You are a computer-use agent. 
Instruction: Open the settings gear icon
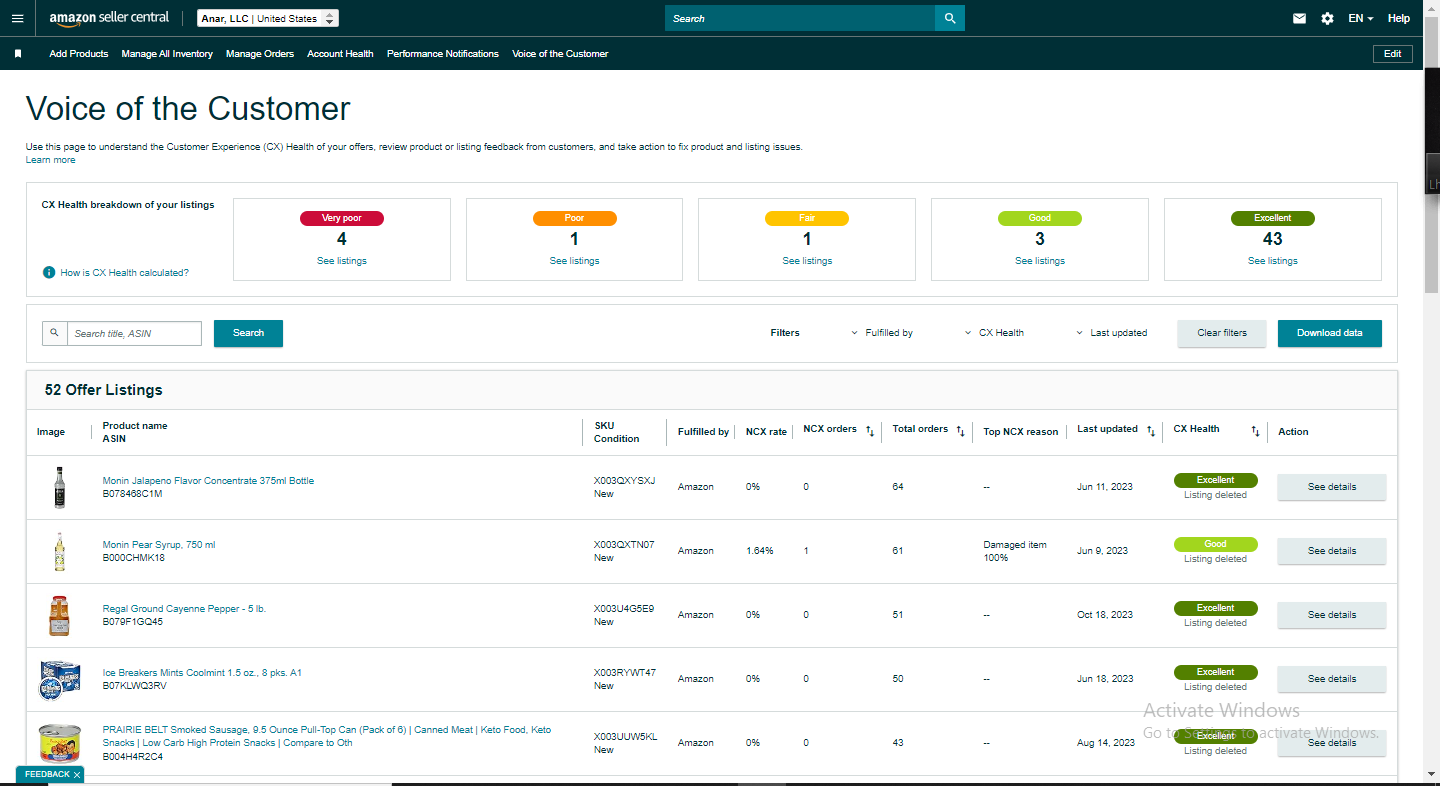pos(1327,18)
